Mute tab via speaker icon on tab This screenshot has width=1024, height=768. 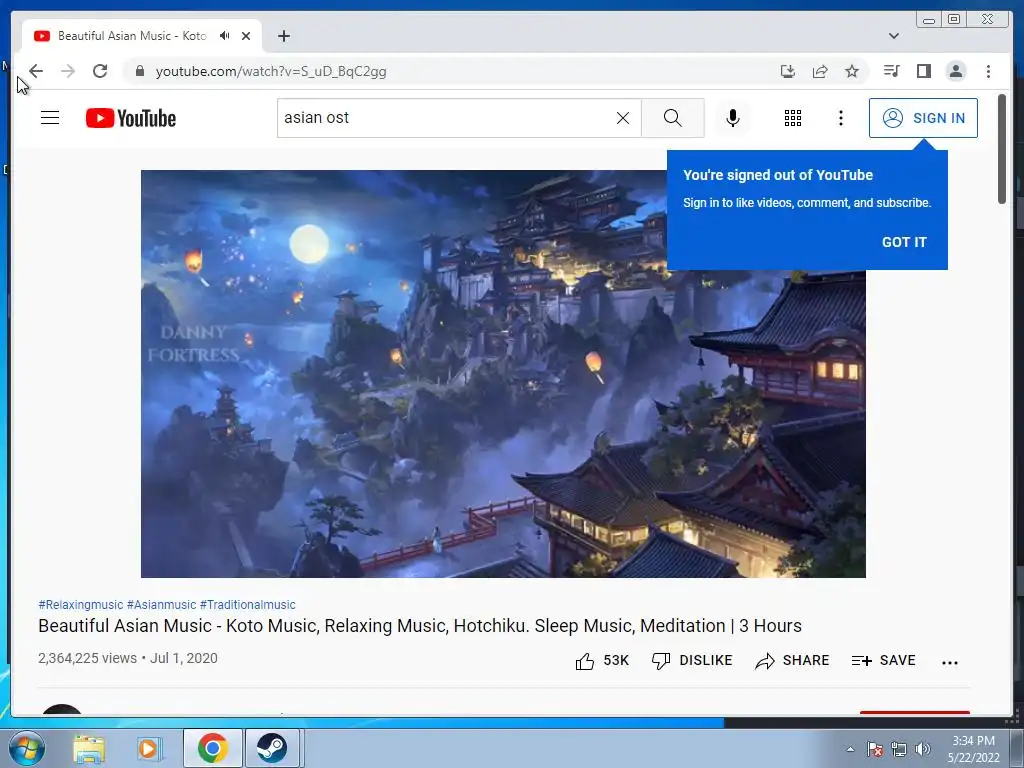click(225, 36)
